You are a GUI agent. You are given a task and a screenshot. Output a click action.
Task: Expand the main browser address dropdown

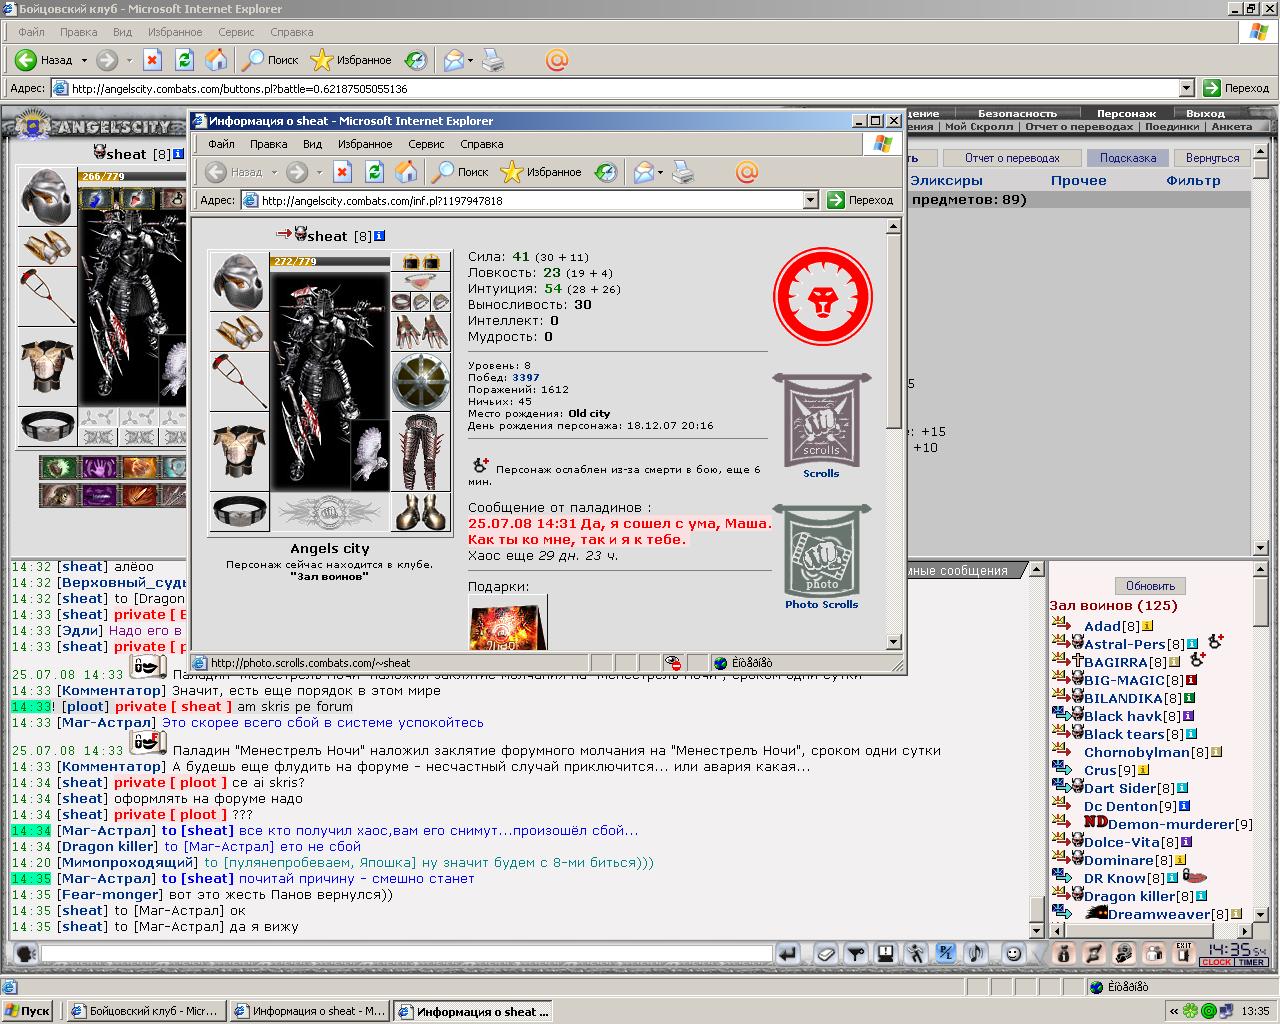point(1187,88)
